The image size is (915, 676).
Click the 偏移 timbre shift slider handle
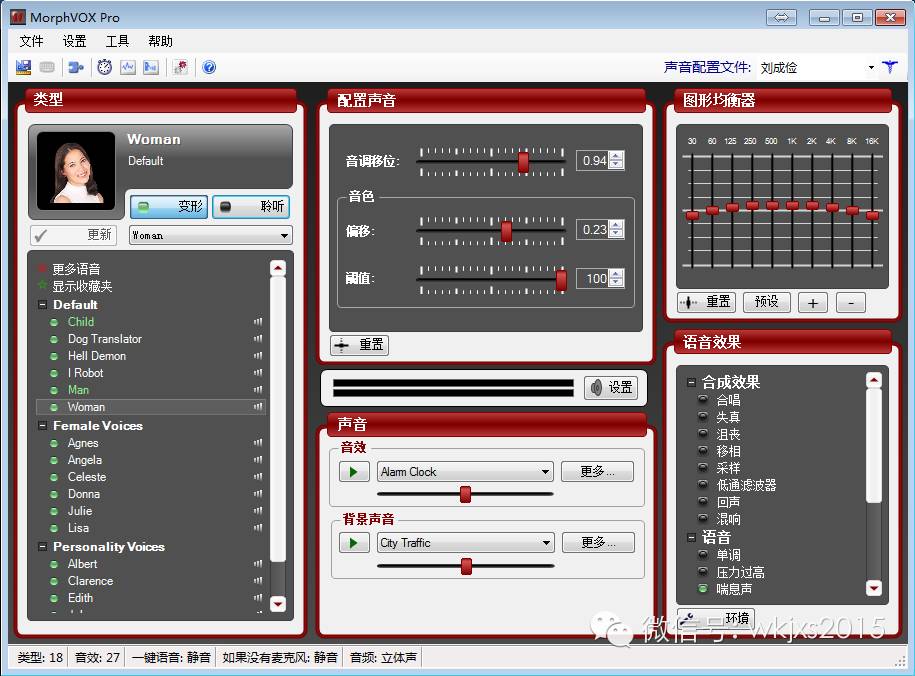[x=507, y=231]
